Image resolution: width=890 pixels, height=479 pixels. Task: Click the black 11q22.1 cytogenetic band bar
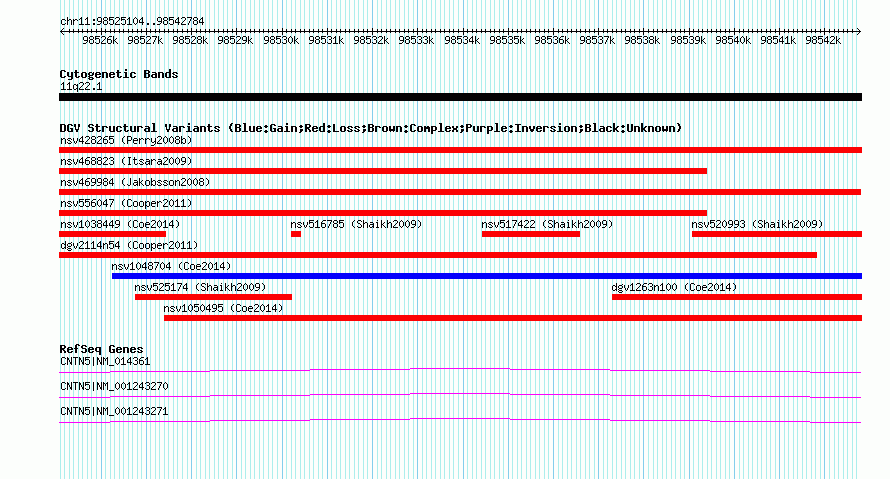[460, 97]
